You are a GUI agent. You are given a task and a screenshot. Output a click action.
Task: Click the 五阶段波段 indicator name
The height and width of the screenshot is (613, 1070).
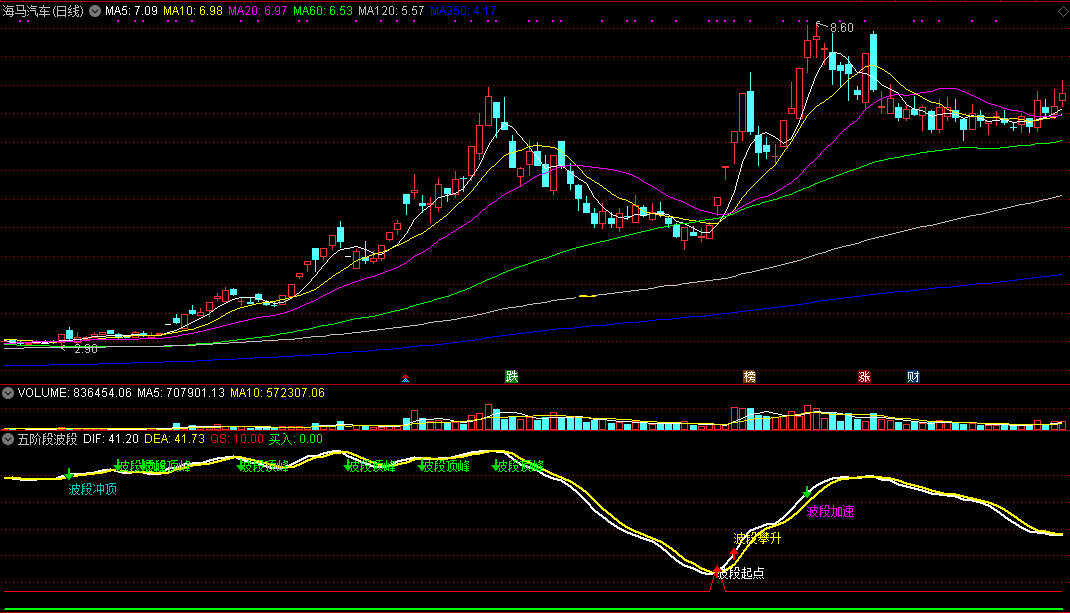point(48,439)
